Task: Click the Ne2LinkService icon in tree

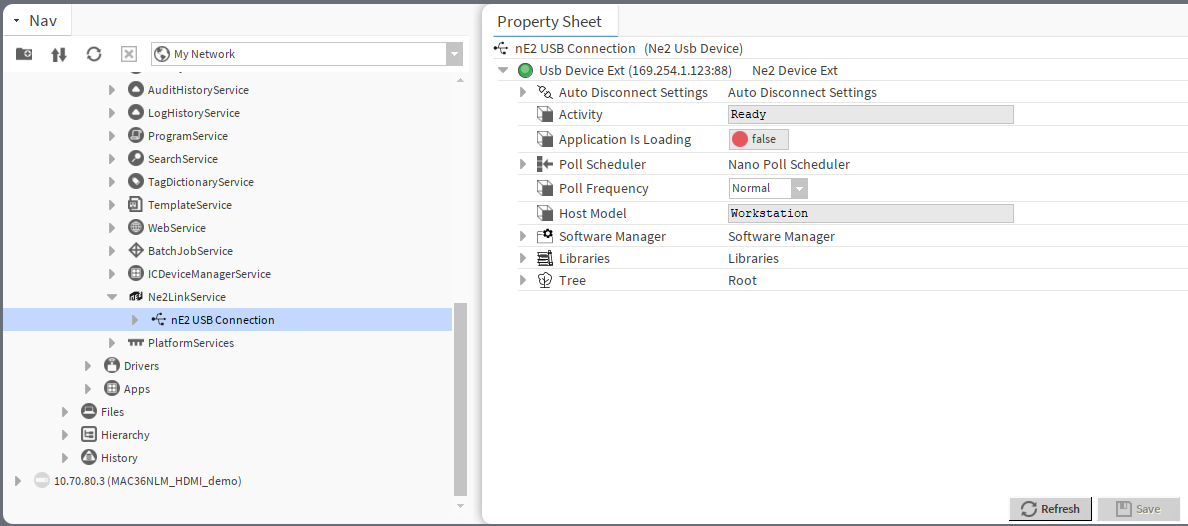Action: pyautogui.click(x=137, y=297)
